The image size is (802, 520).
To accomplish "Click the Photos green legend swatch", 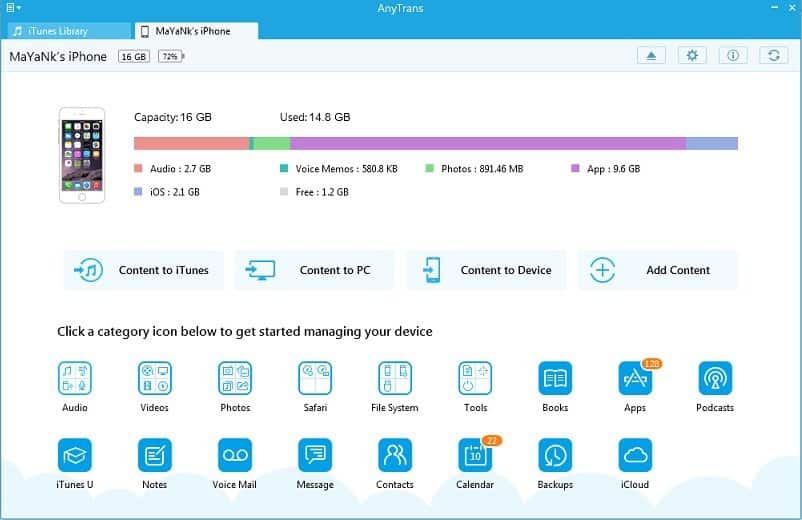I will click(430, 168).
